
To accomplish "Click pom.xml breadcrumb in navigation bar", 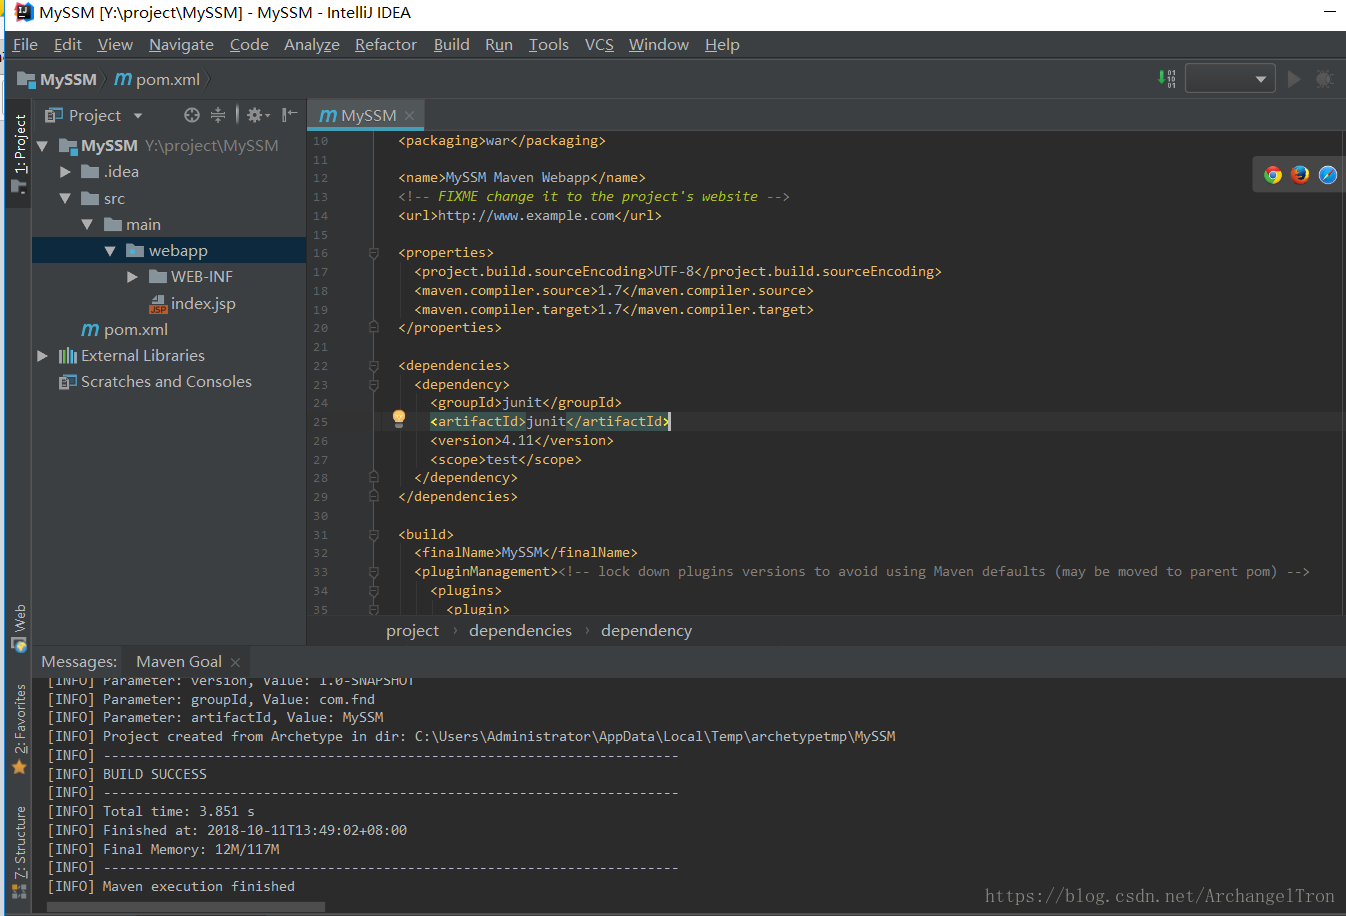I will click(x=157, y=79).
